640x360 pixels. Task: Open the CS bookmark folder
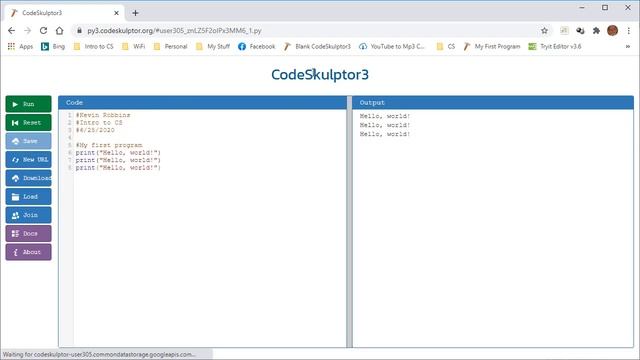pyautogui.click(x=446, y=47)
